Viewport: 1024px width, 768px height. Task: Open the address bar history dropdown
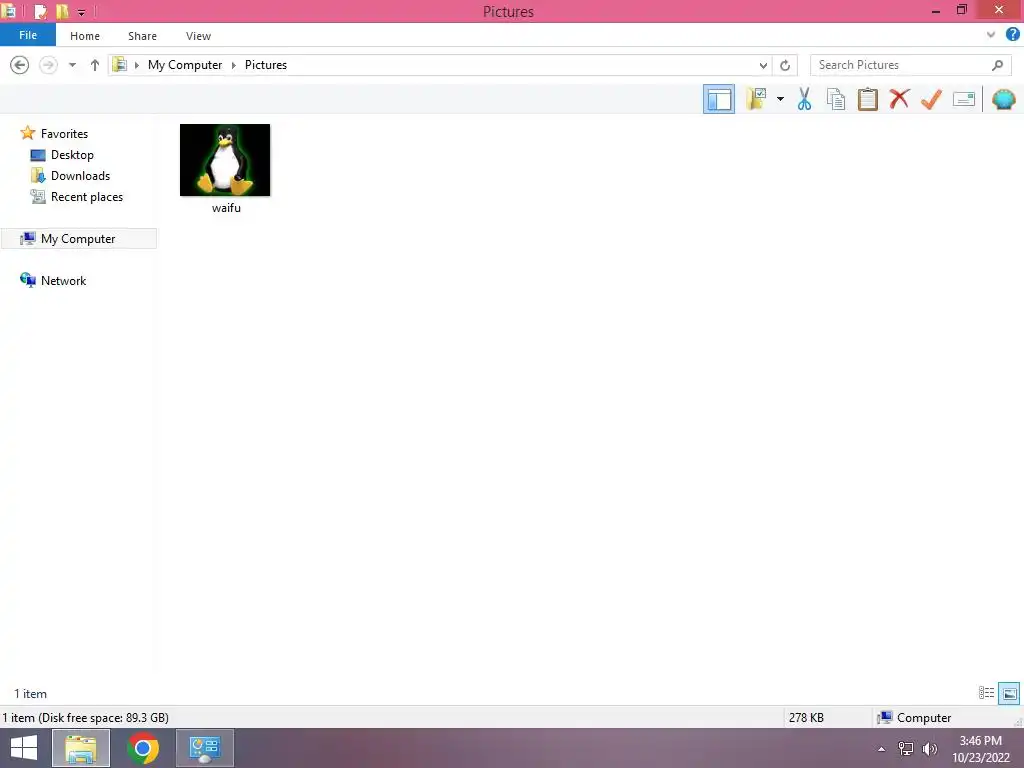click(763, 65)
